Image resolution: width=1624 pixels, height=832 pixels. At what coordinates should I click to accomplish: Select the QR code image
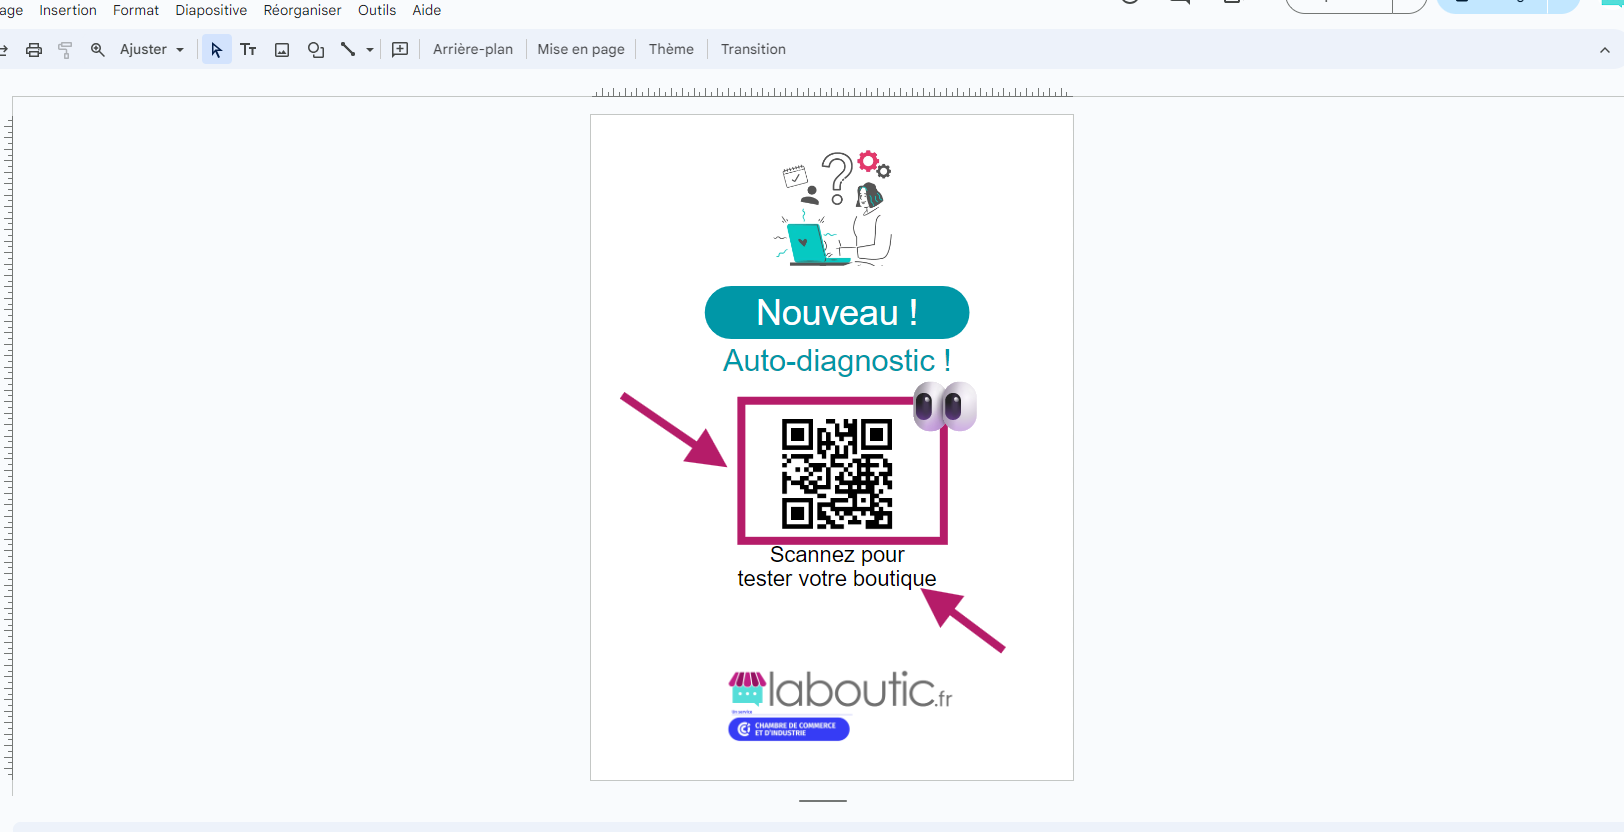[x=837, y=474]
